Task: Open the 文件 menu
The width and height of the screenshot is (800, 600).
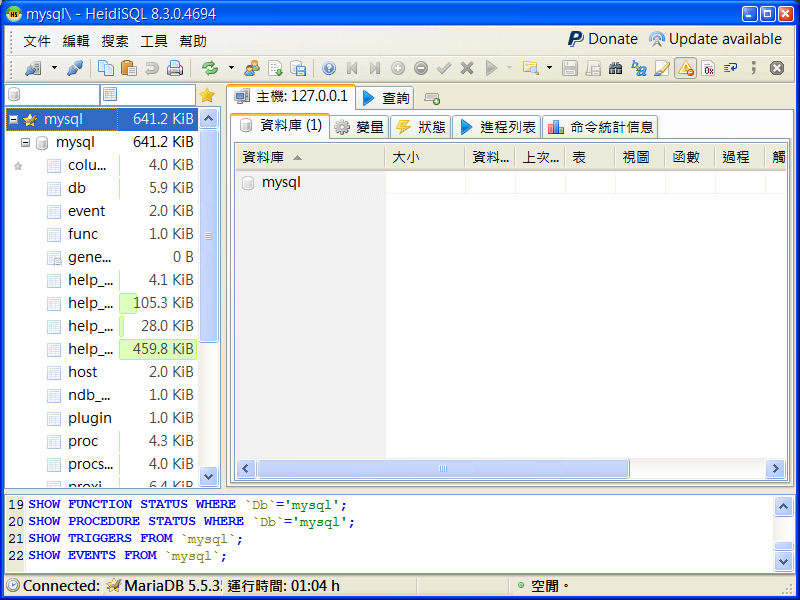Action: click(x=37, y=41)
